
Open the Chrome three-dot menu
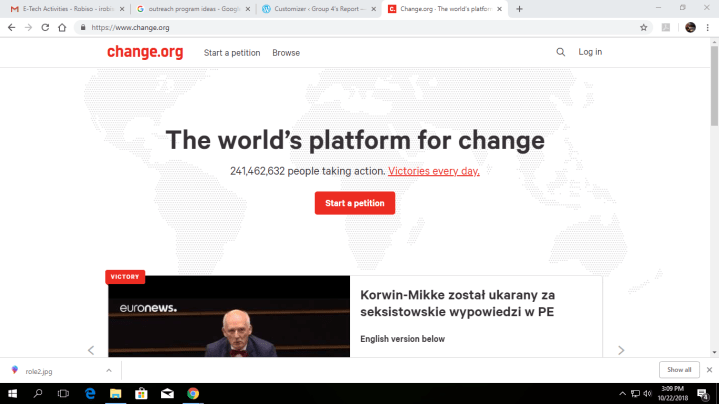click(x=708, y=28)
